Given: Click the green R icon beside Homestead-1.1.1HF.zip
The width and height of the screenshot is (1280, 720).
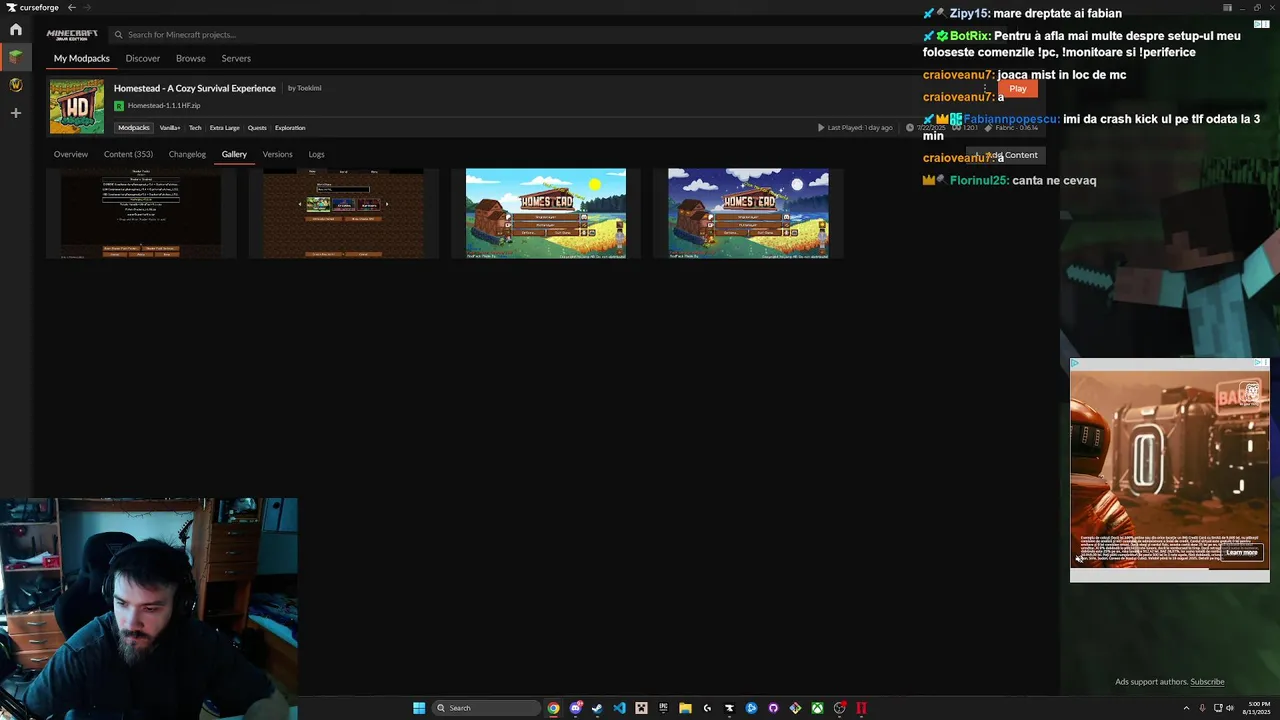Looking at the screenshot, I should pyautogui.click(x=119, y=105).
